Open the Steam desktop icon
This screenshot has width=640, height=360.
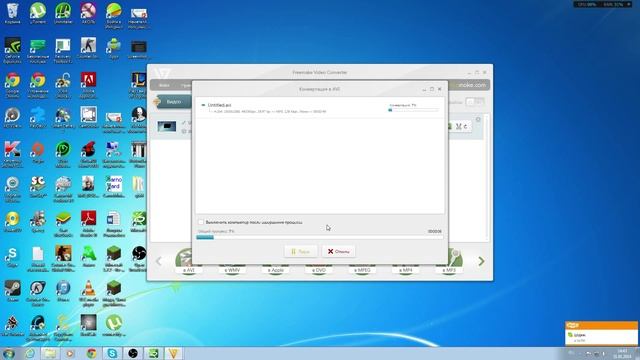click(13, 291)
